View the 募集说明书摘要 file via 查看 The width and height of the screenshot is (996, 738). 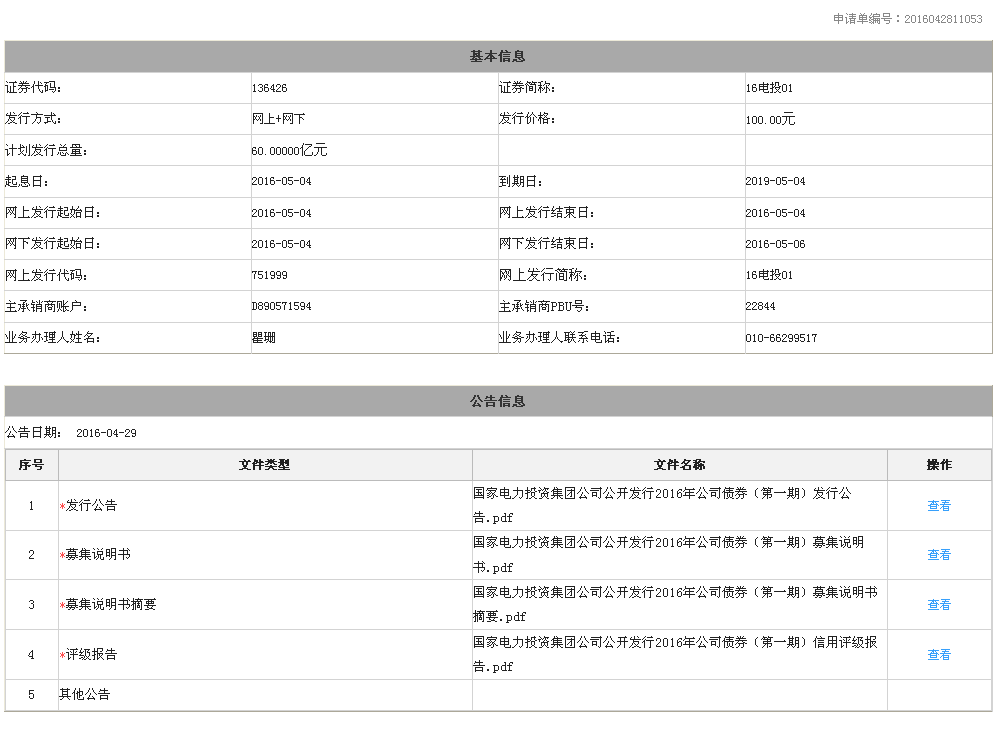(x=939, y=605)
